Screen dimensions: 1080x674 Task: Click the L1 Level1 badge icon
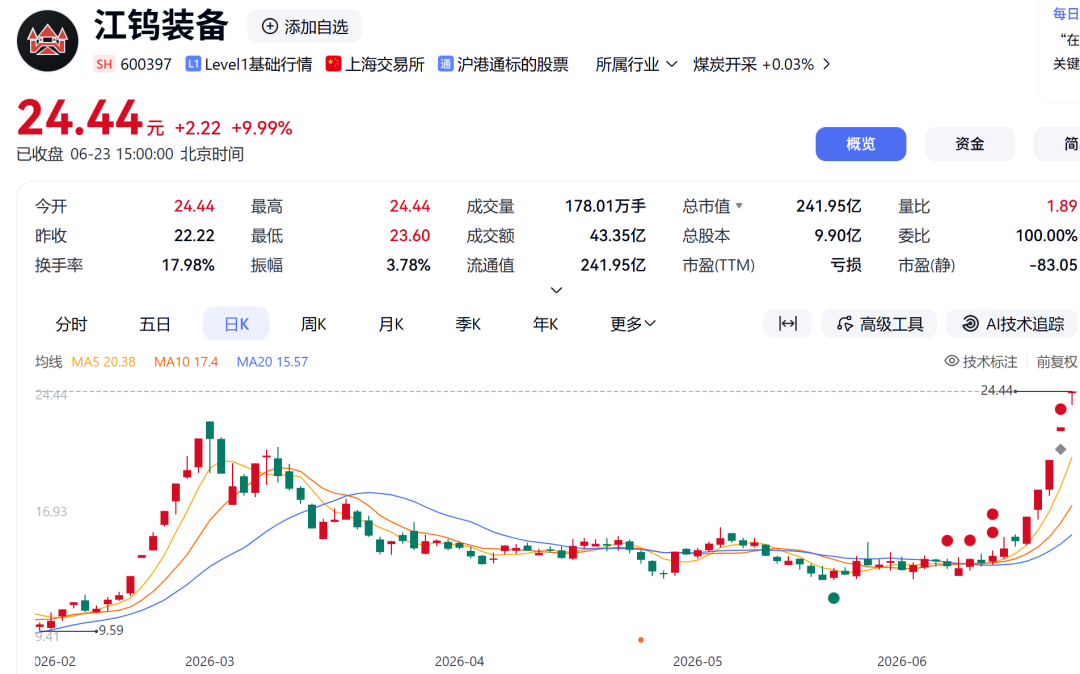(193, 64)
